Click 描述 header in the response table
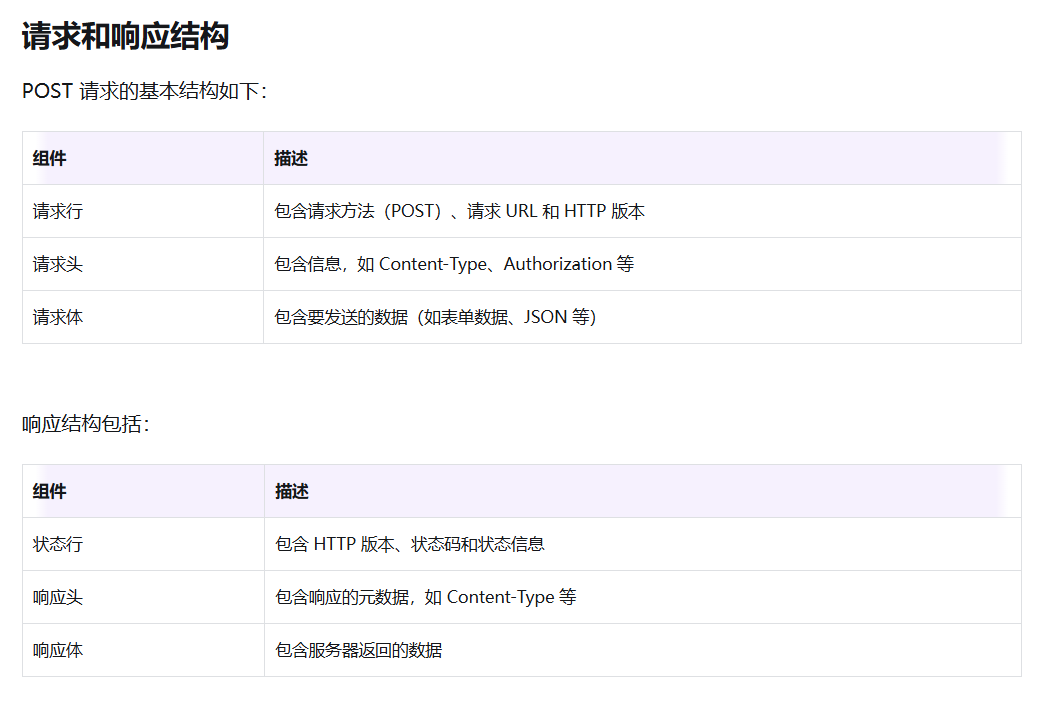 pyautogui.click(x=292, y=491)
